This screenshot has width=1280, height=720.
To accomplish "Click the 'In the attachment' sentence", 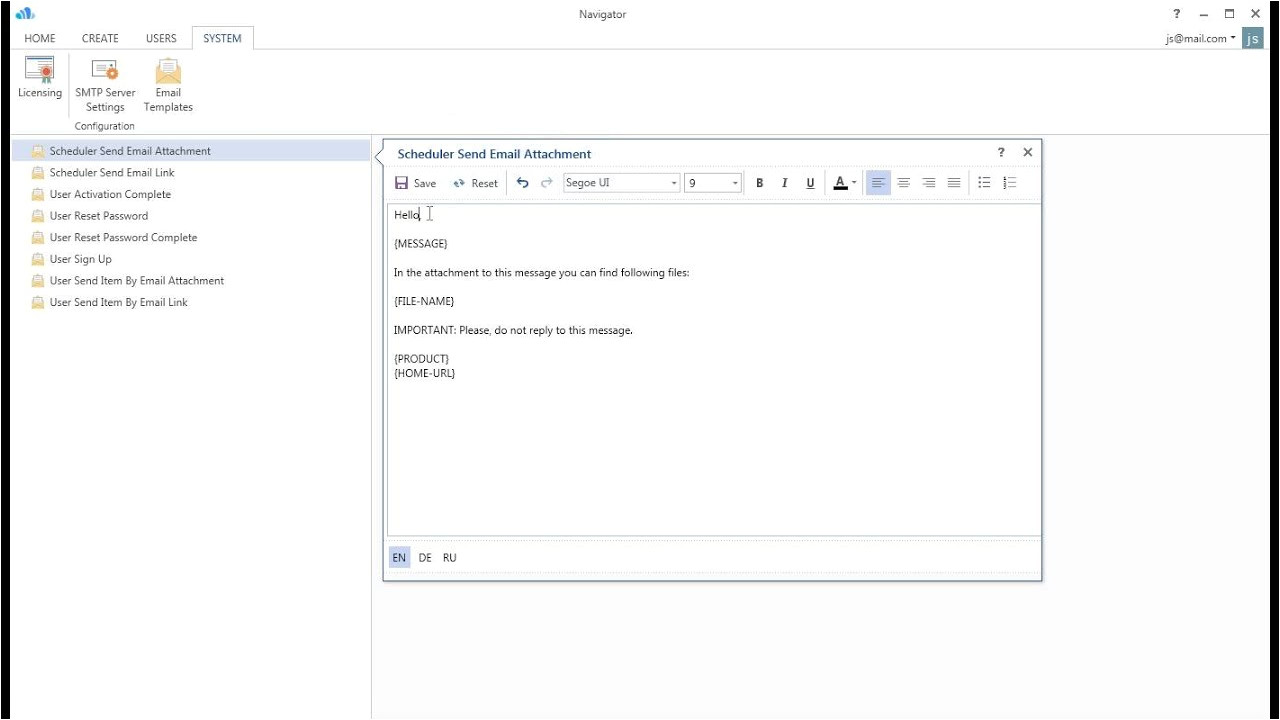I will pos(541,272).
